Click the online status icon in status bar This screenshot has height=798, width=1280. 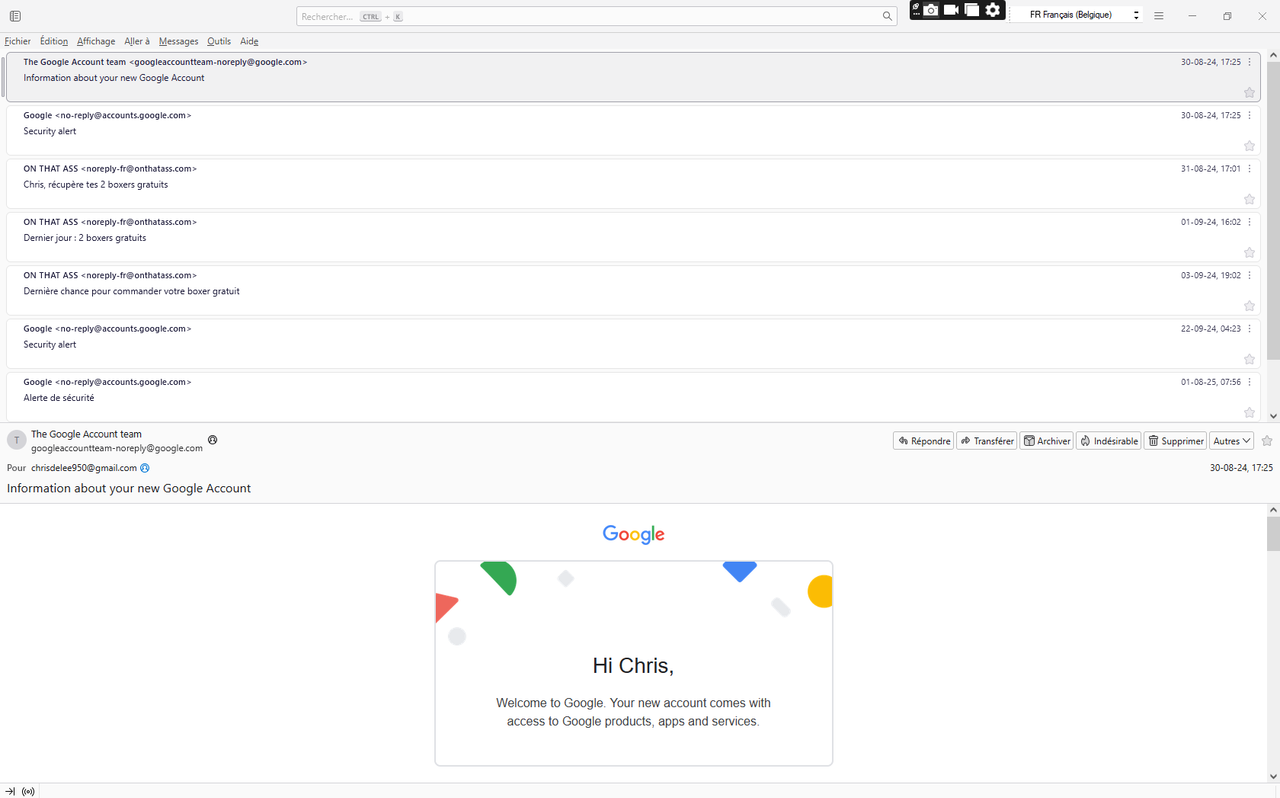[28, 791]
